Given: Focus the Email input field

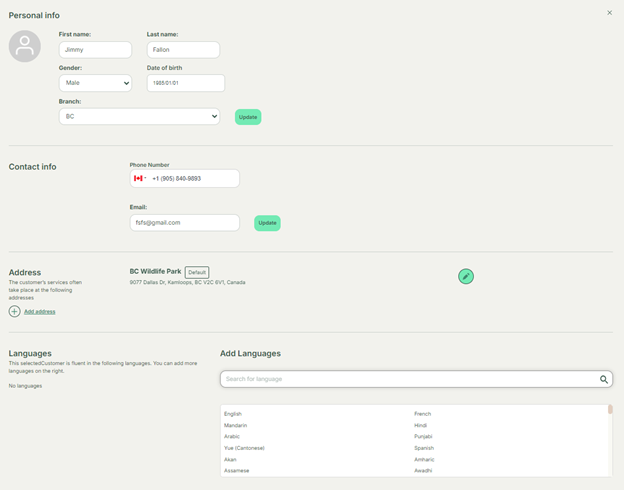Looking at the screenshot, I should pos(184,223).
